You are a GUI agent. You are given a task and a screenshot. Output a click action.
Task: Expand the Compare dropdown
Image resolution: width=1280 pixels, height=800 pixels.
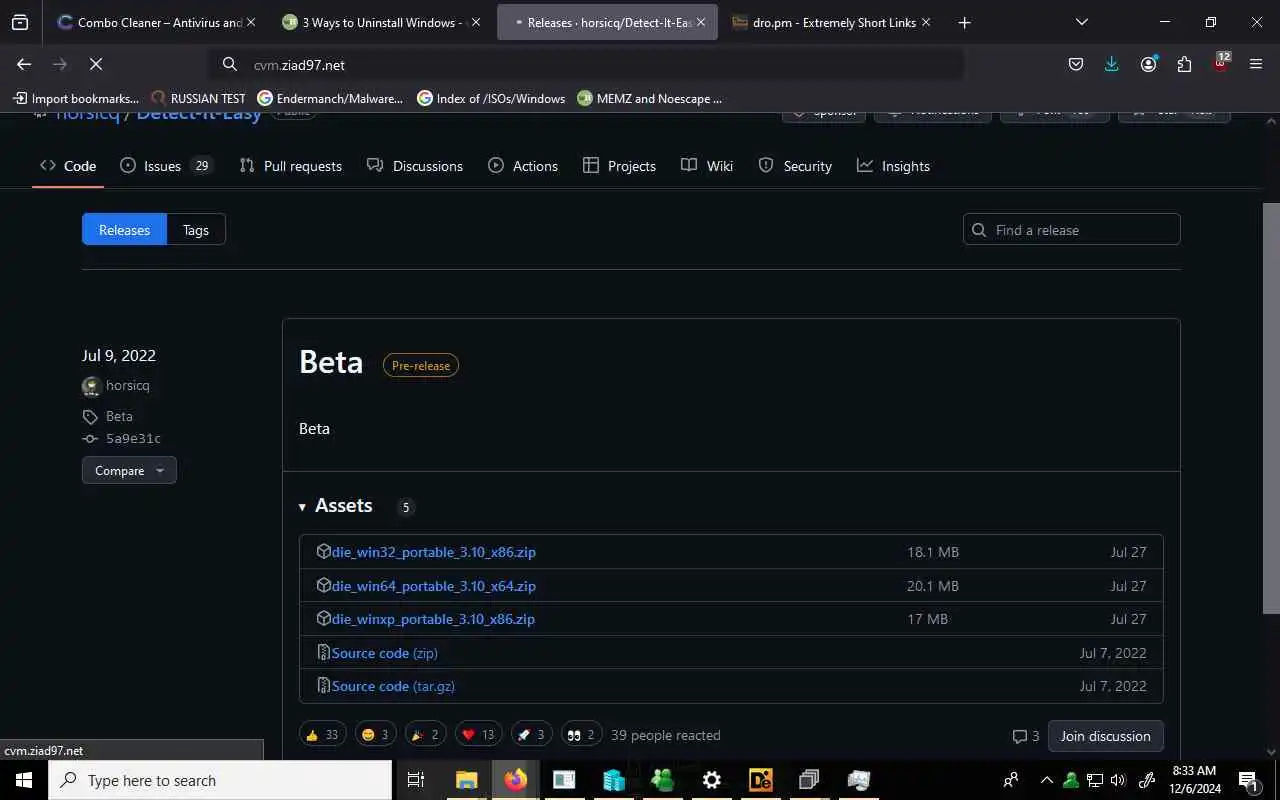click(x=129, y=470)
